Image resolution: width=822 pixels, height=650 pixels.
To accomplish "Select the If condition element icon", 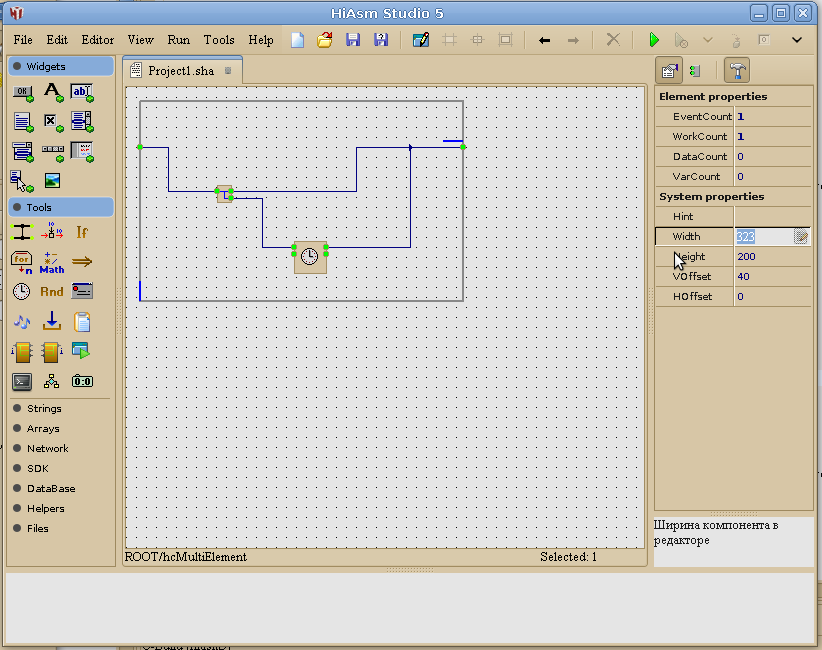I will [82, 232].
